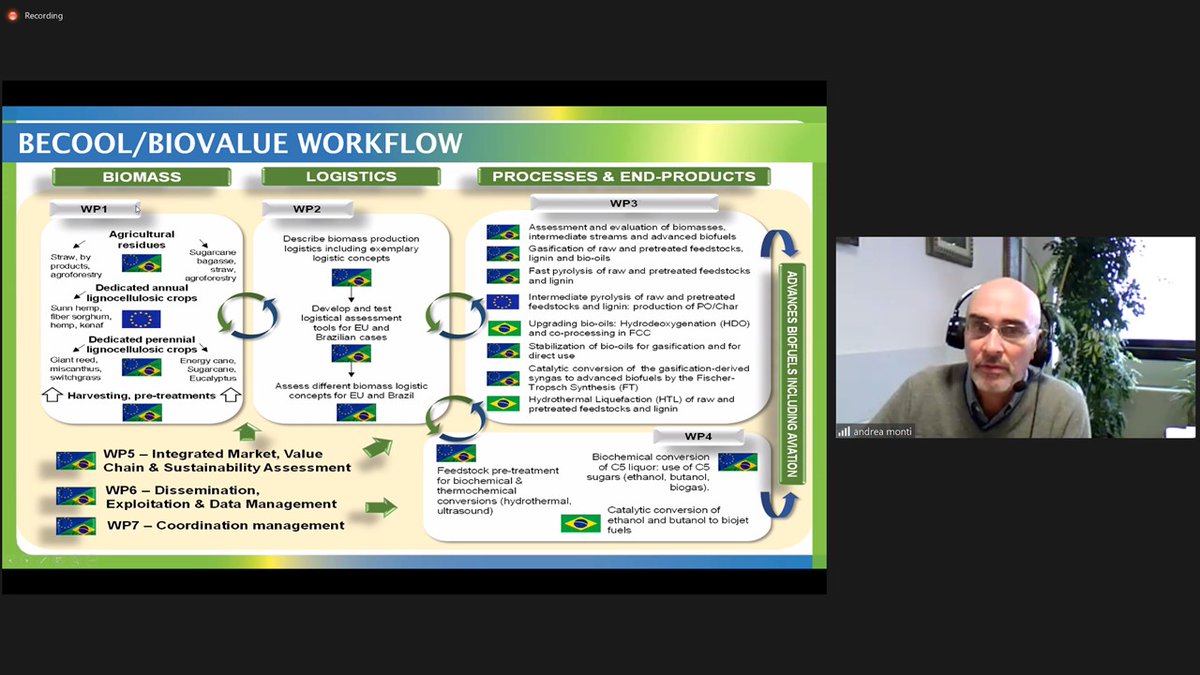Image resolution: width=1200 pixels, height=675 pixels.
Task: Click the WP2 label box
Action: pos(307,209)
